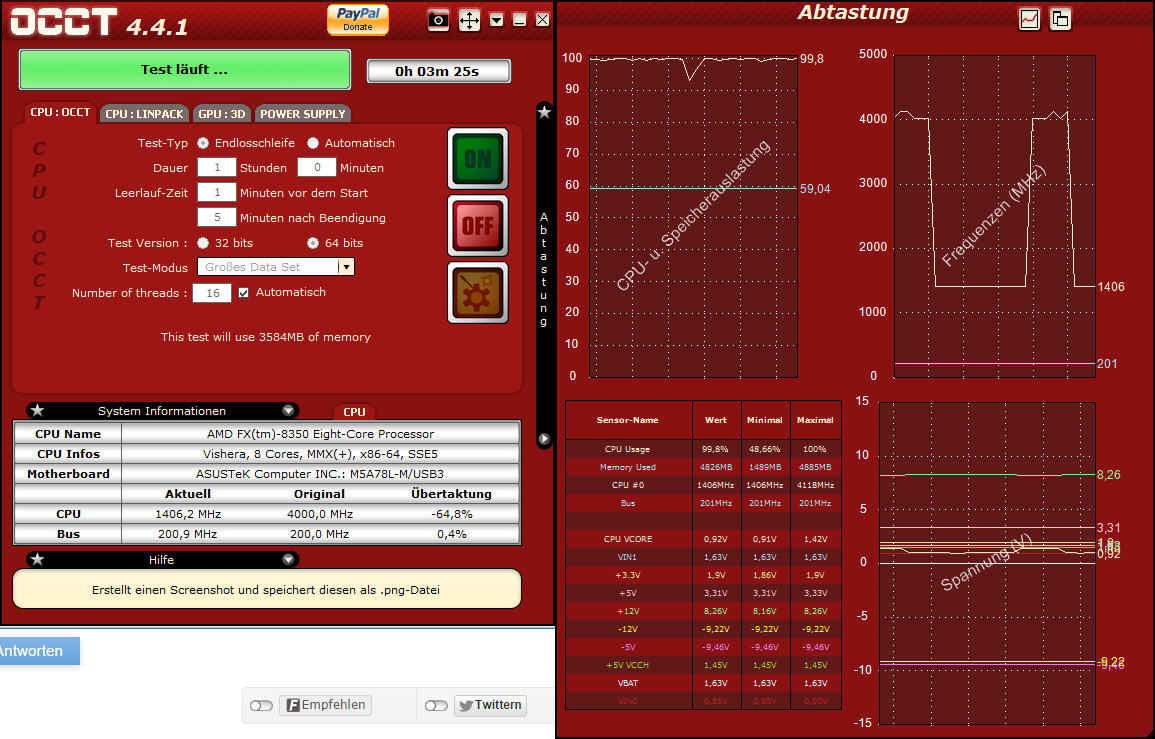Select the Automatisch test type radio
Screen dimensions: 1155x739
pos(313,143)
